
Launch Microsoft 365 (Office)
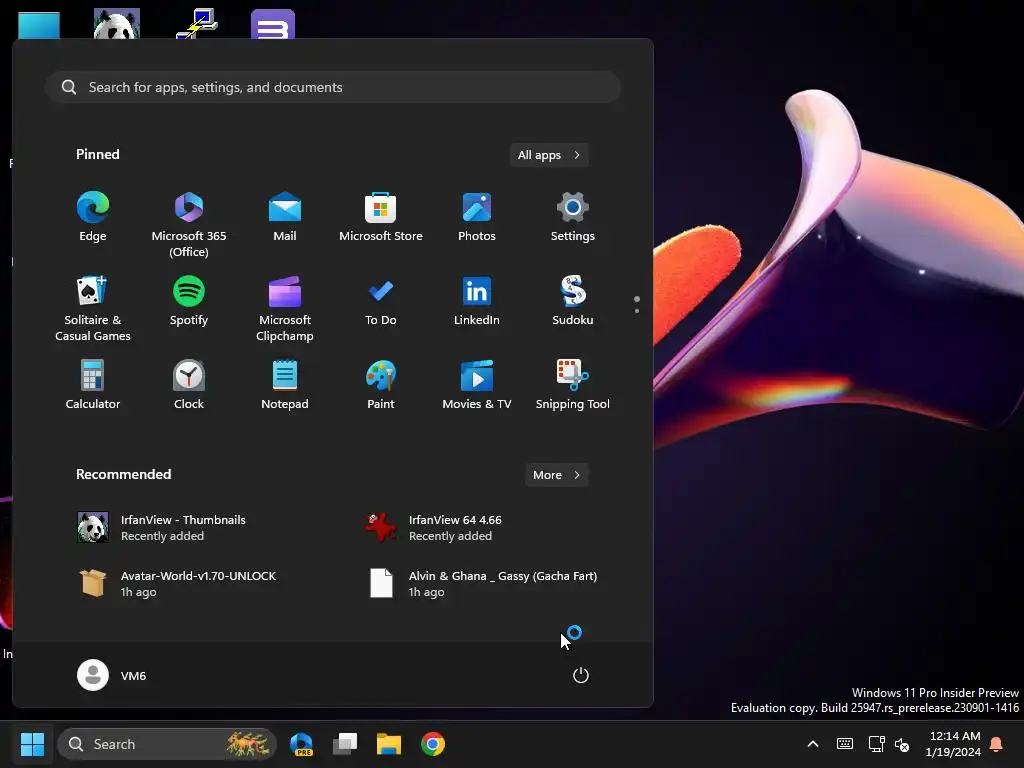tap(189, 224)
